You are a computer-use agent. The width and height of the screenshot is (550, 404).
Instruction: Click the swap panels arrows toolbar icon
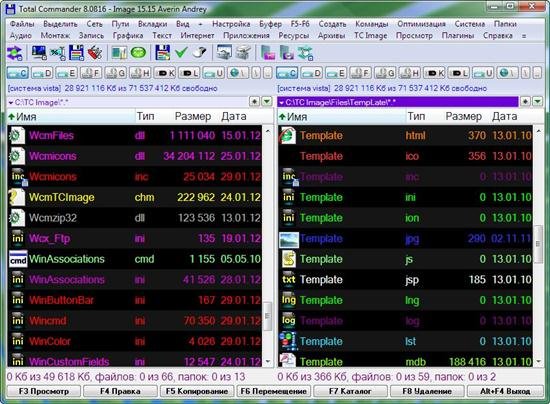click(15, 53)
